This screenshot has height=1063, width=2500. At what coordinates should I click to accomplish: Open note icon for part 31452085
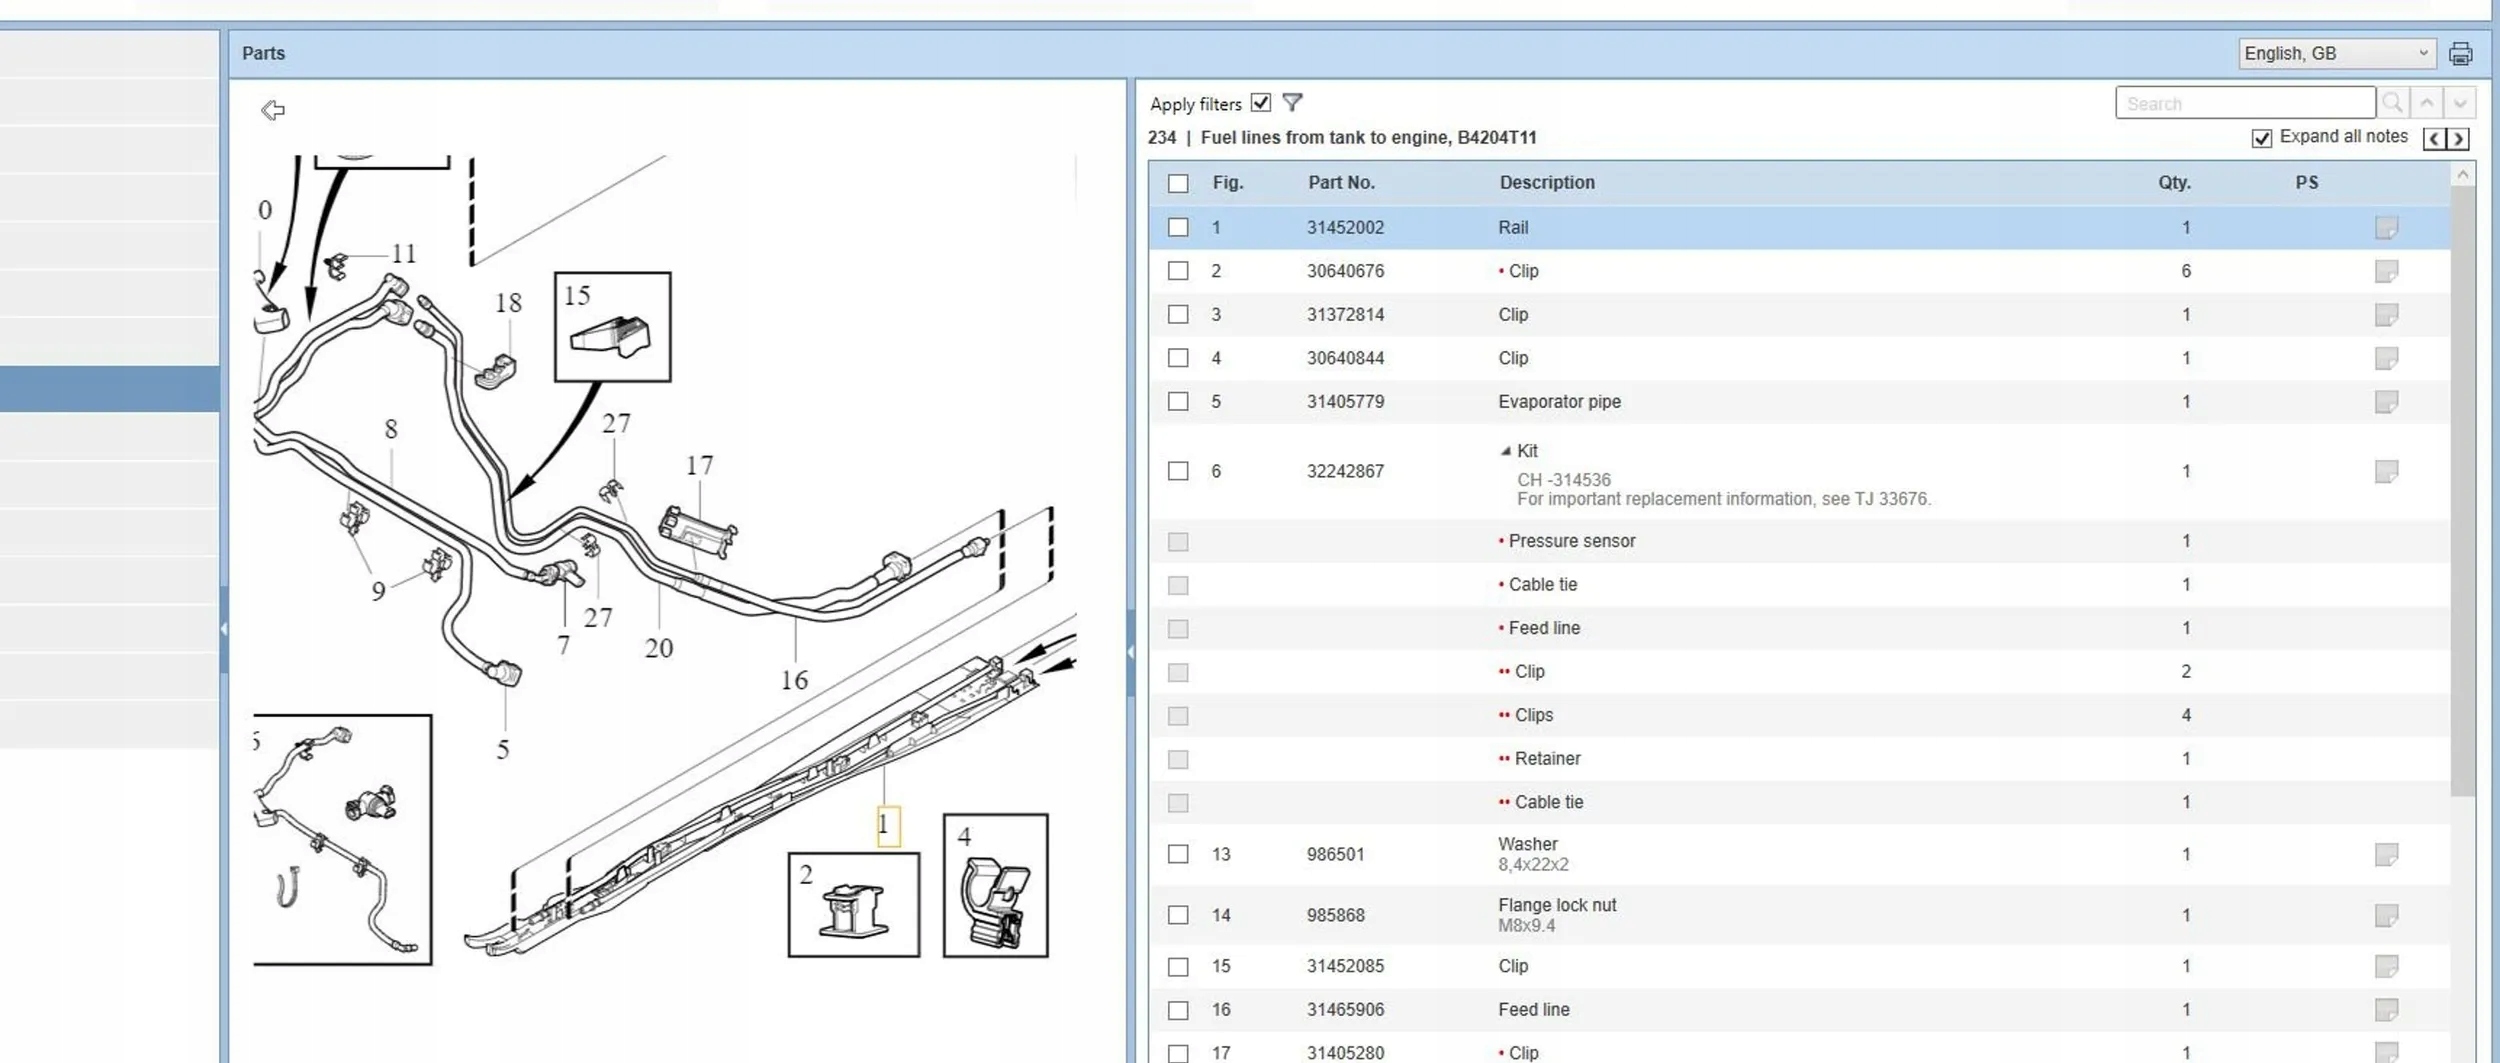point(2386,967)
